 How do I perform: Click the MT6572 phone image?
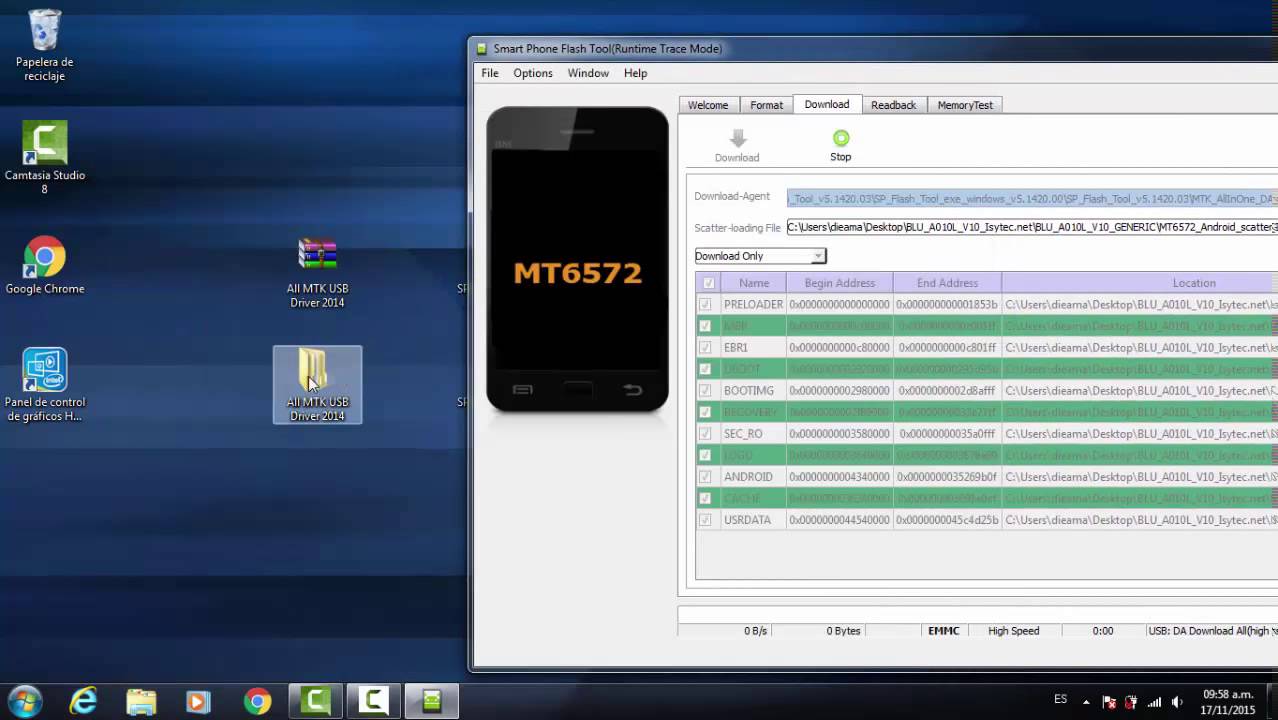578,259
